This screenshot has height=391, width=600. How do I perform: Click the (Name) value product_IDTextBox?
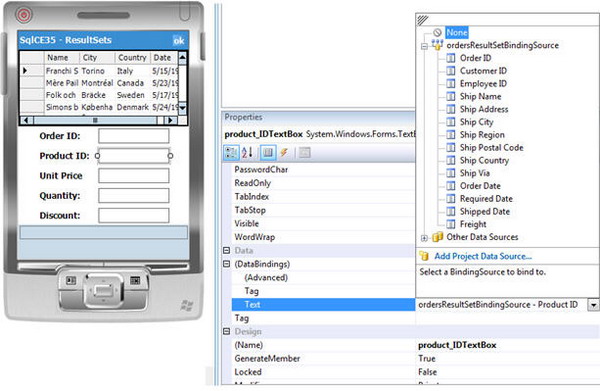point(457,345)
